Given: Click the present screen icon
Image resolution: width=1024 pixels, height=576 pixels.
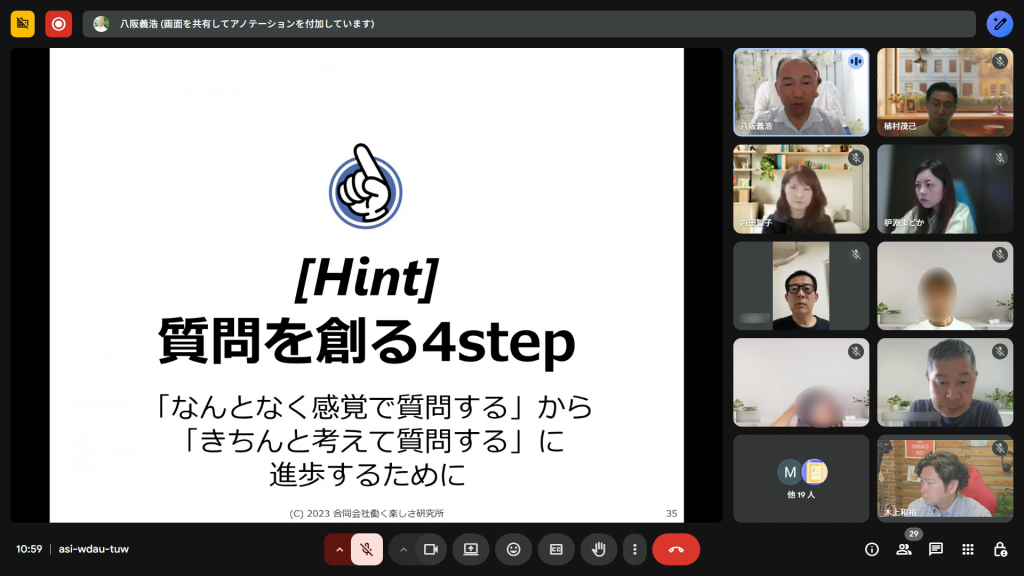Looking at the screenshot, I should pos(471,549).
